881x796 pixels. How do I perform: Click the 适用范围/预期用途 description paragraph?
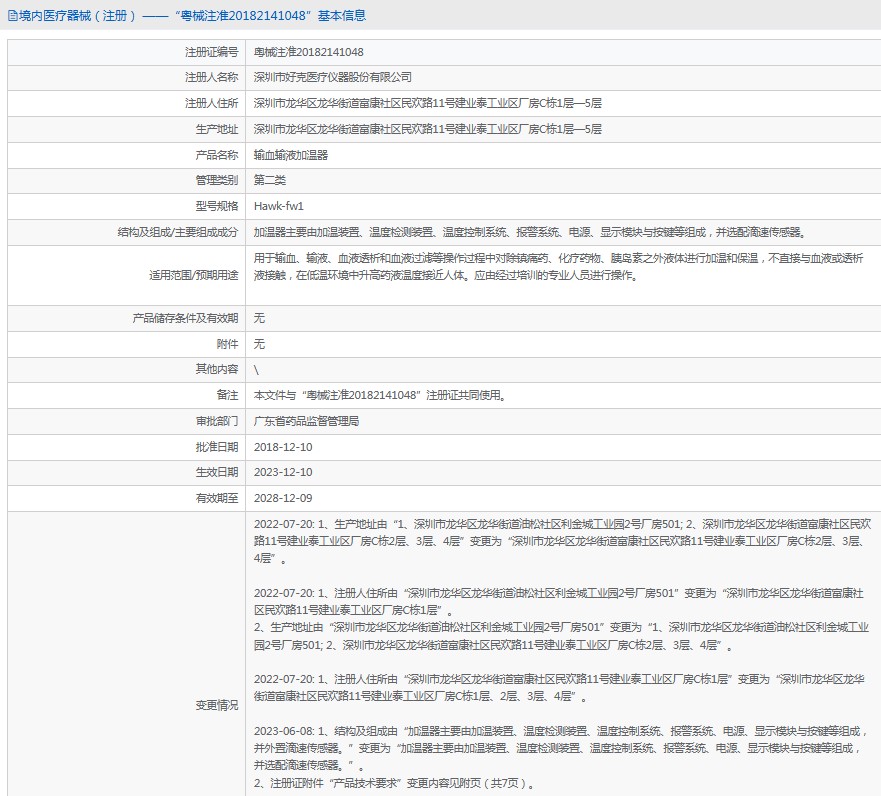[560, 266]
